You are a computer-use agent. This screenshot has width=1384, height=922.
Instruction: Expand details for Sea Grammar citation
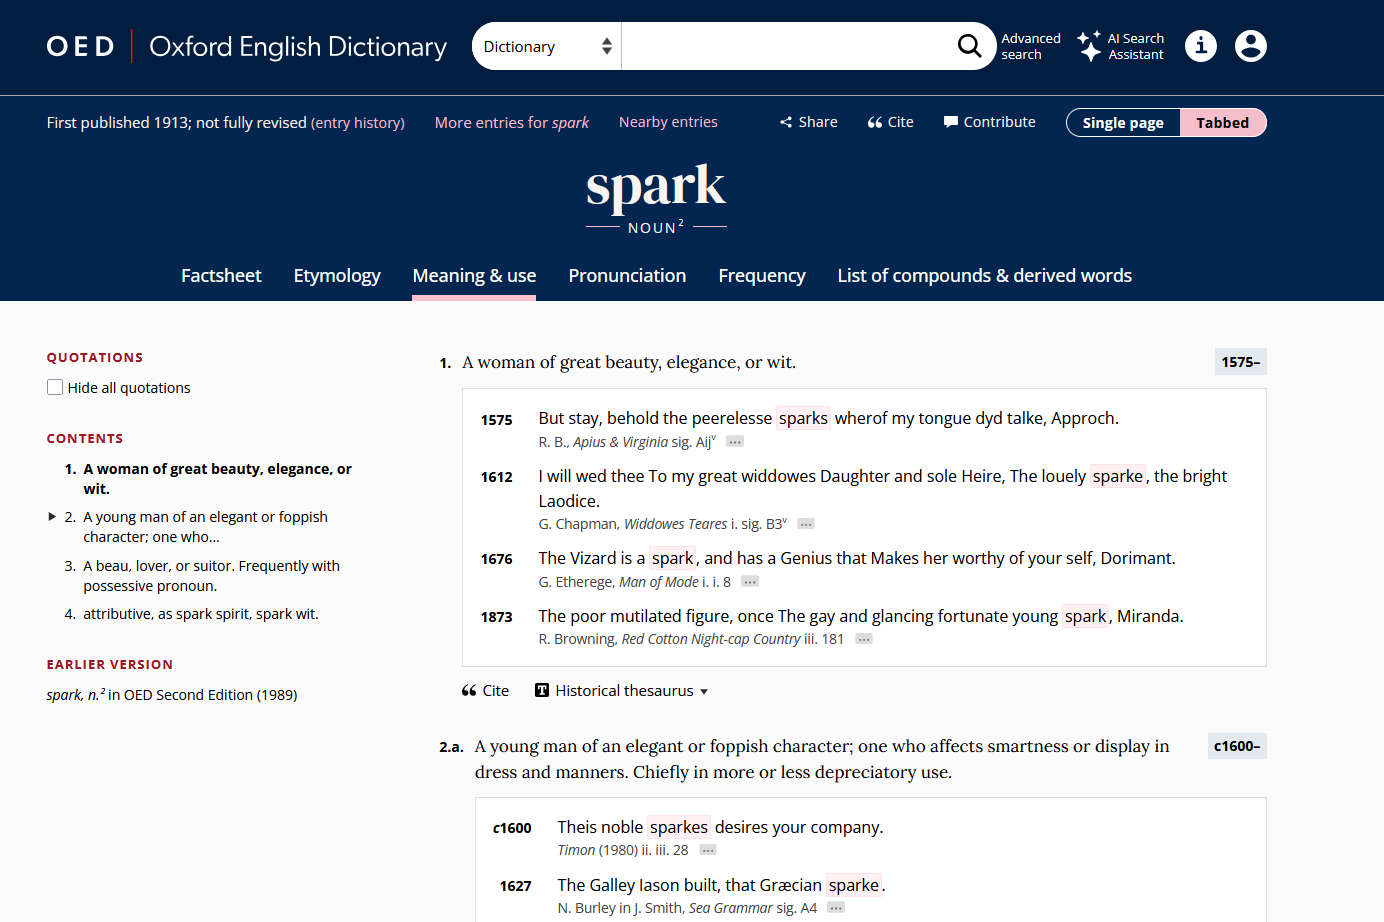pos(836,908)
